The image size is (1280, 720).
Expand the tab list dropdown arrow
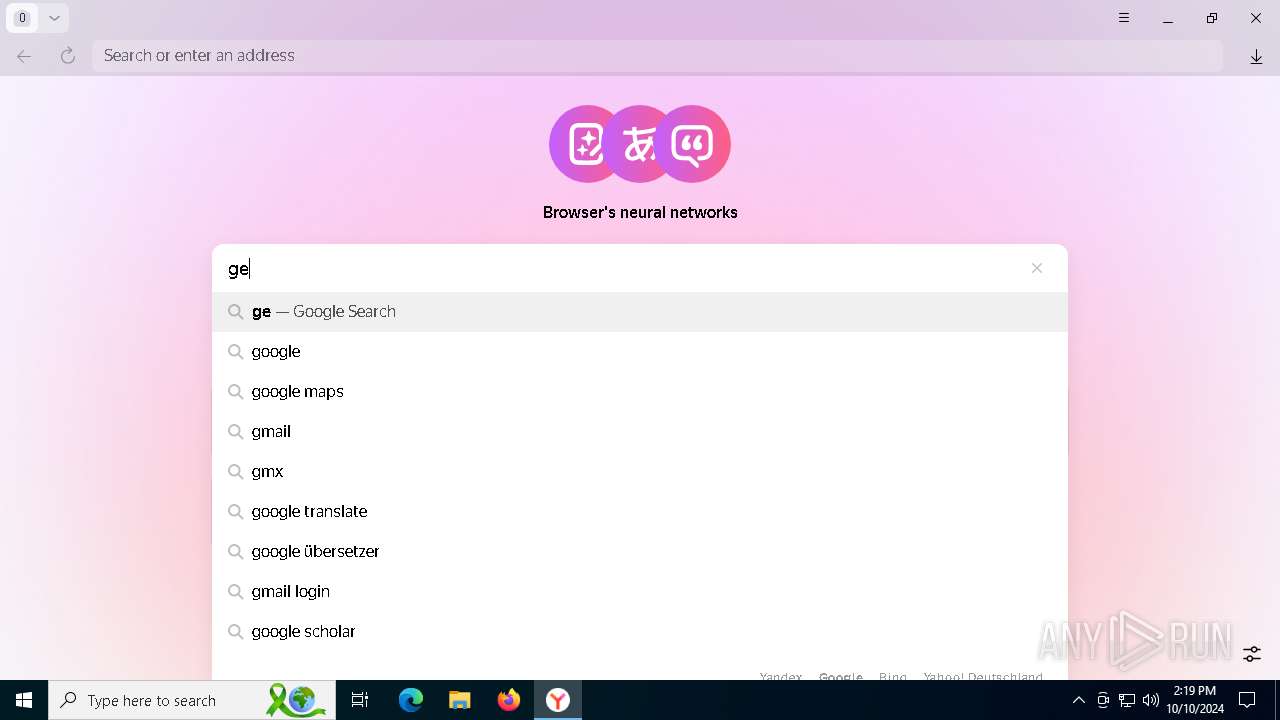click(x=54, y=18)
